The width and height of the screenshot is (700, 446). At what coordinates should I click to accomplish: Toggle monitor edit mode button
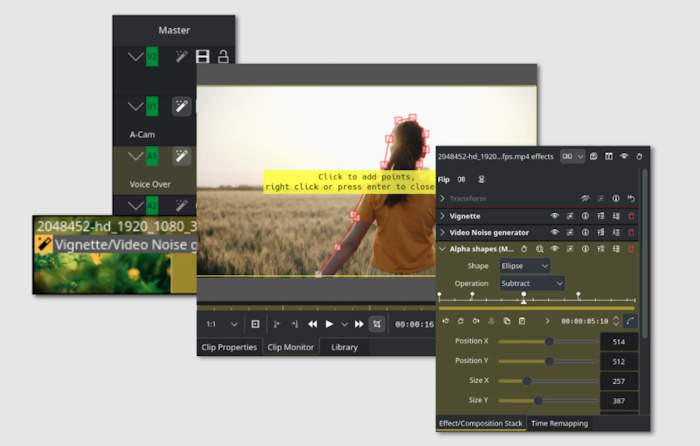click(377, 324)
